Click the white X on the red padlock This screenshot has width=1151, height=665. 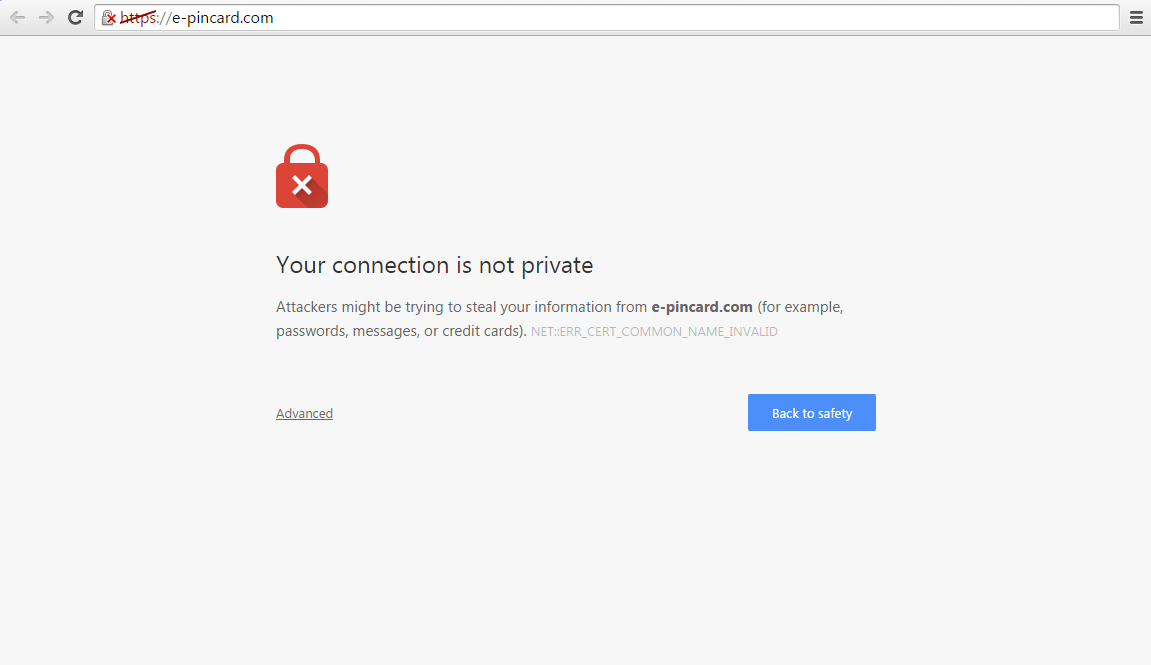302,185
